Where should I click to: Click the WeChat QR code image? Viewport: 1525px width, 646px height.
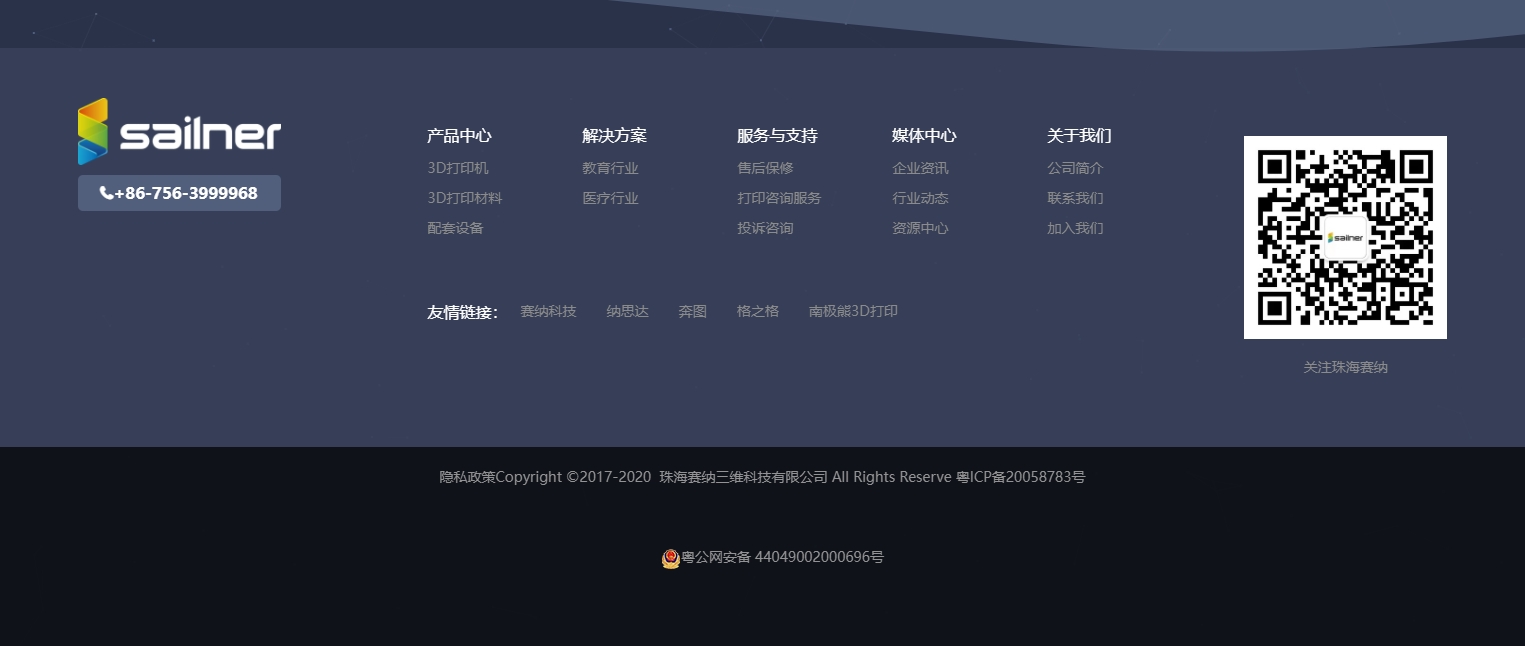pyautogui.click(x=1345, y=237)
